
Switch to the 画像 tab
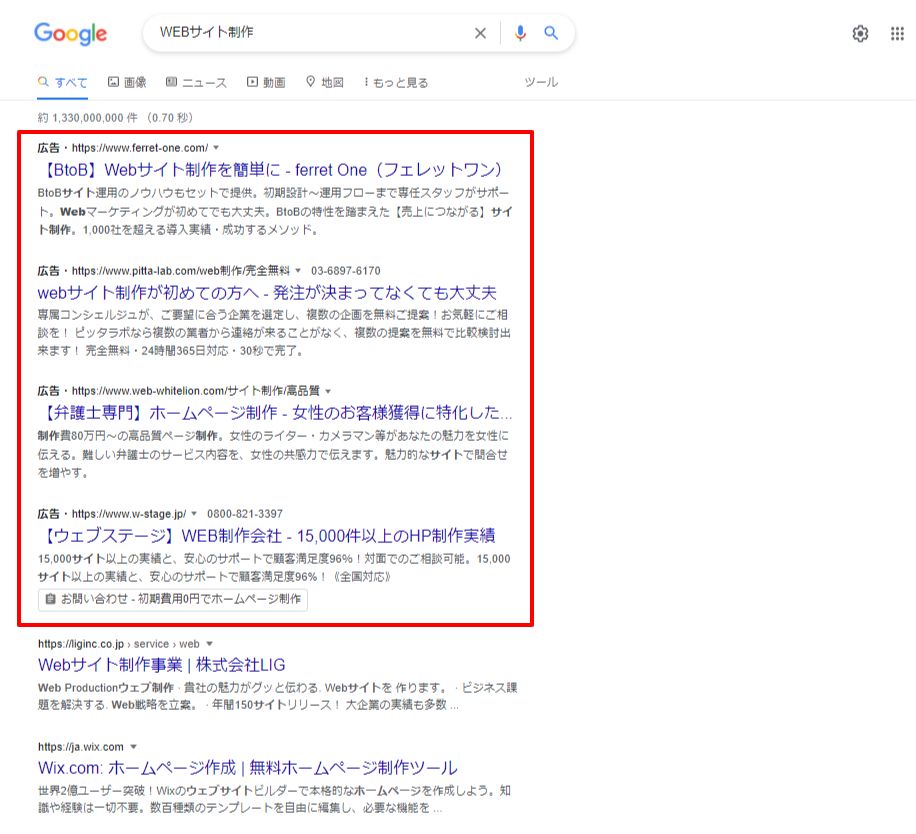tap(127, 82)
